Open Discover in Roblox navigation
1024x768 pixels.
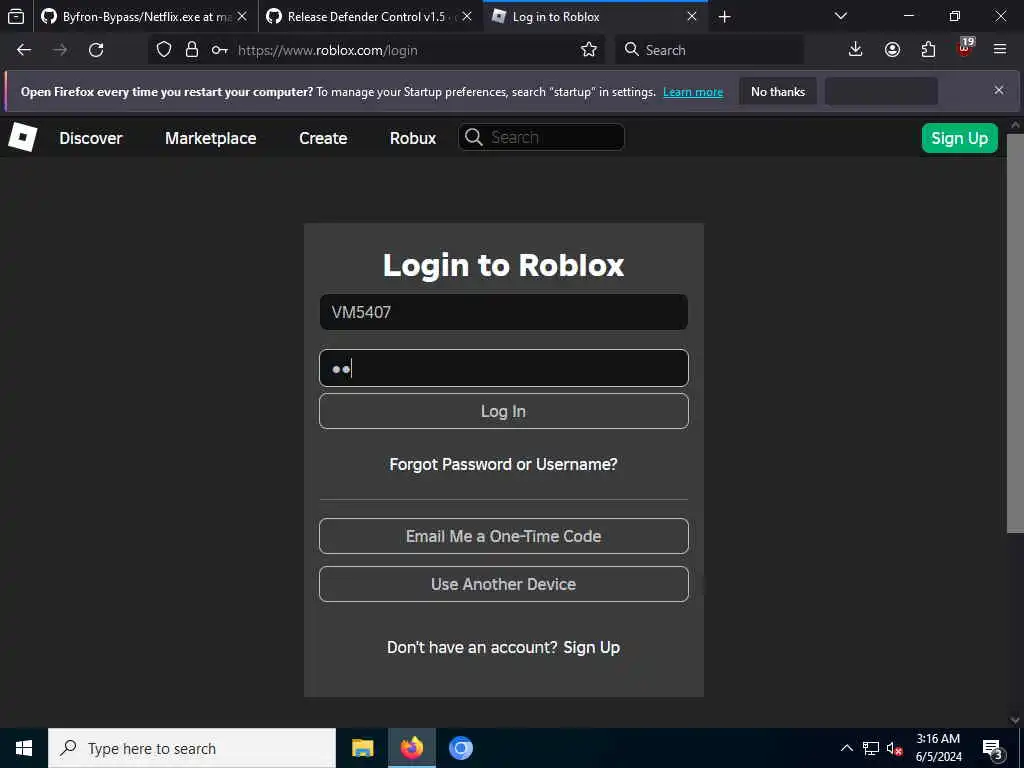click(91, 138)
